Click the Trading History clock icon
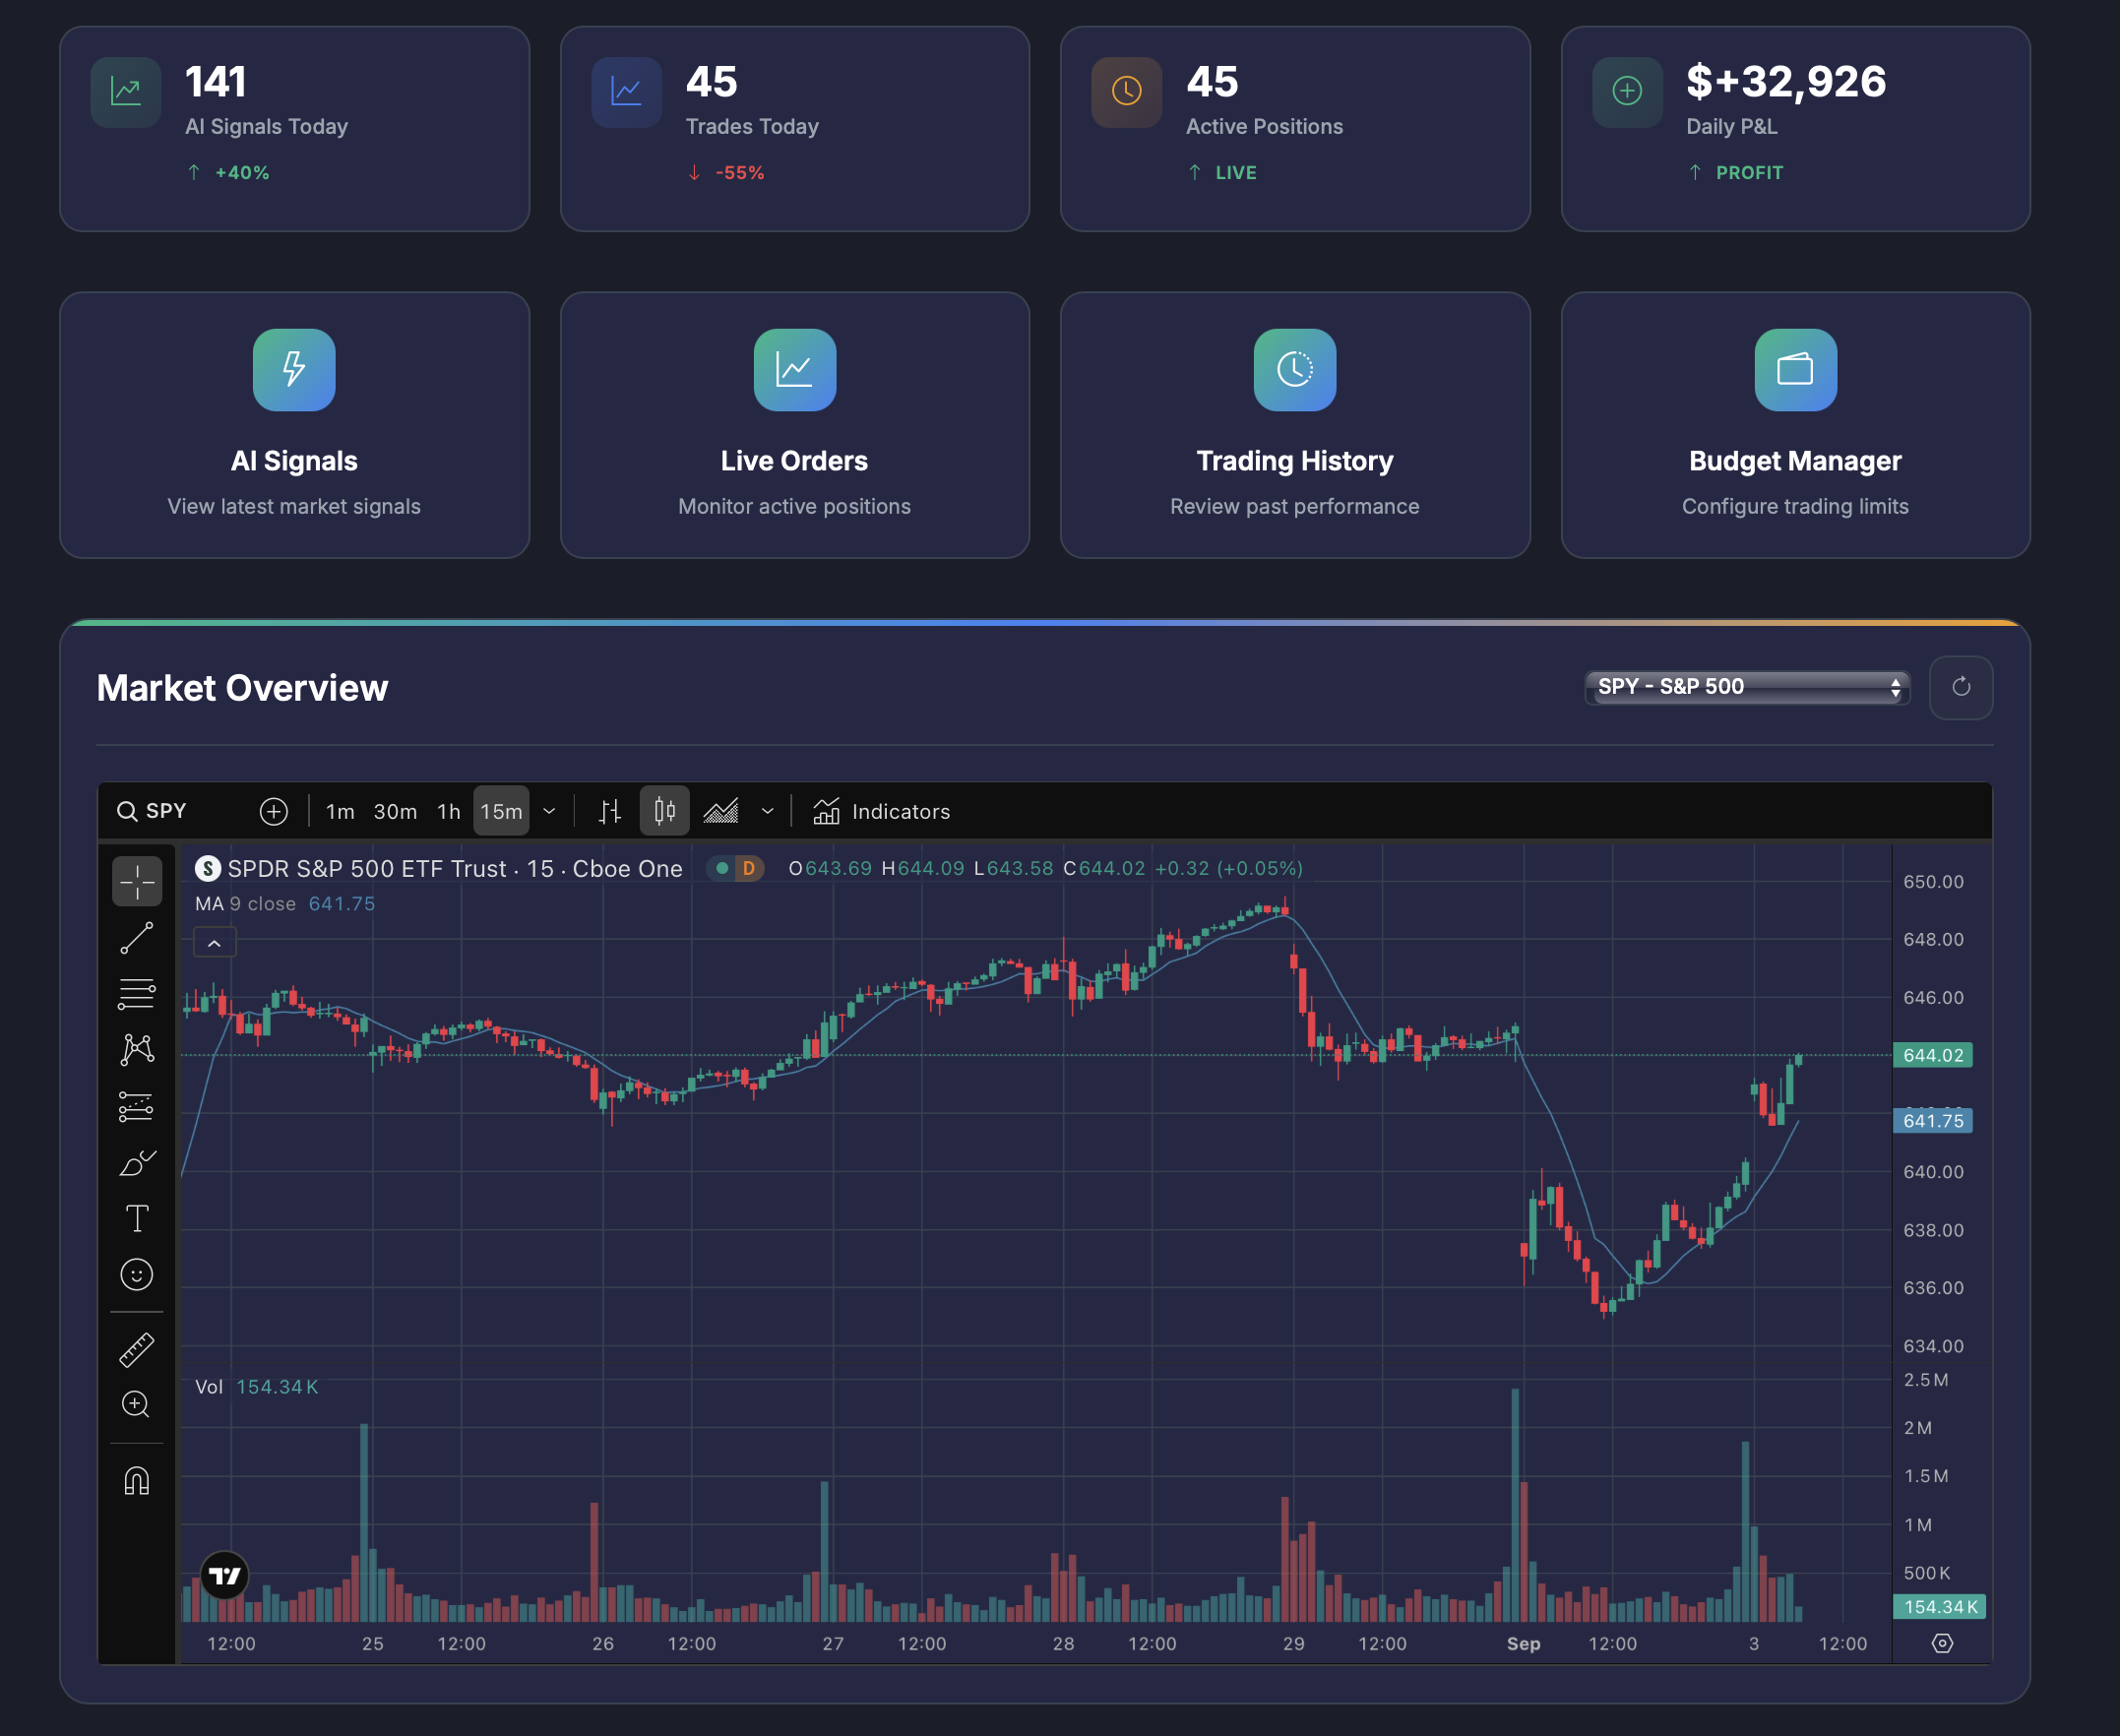This screenshot has width=2120, height=1736. [1294, 369]
